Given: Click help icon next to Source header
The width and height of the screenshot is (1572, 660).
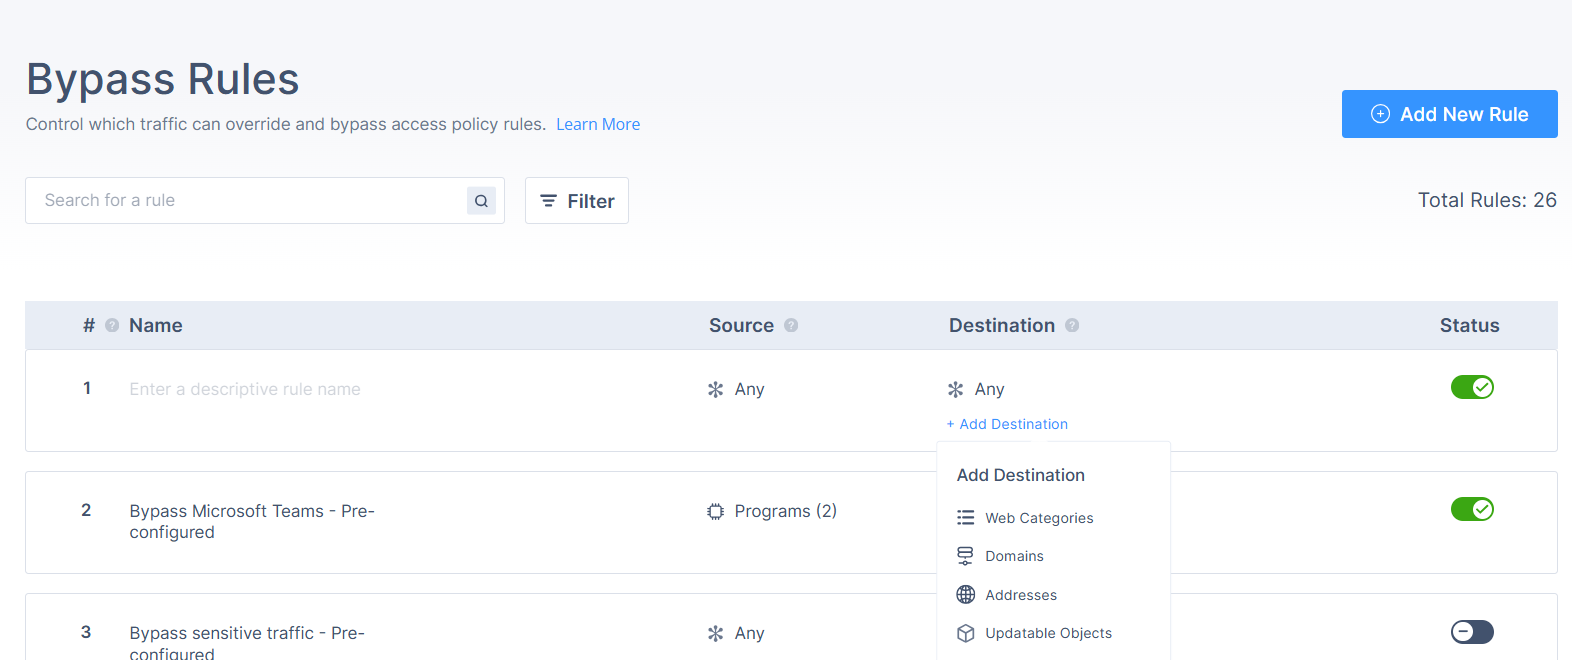Looking at the screenshot, I should tap(791, 325).
